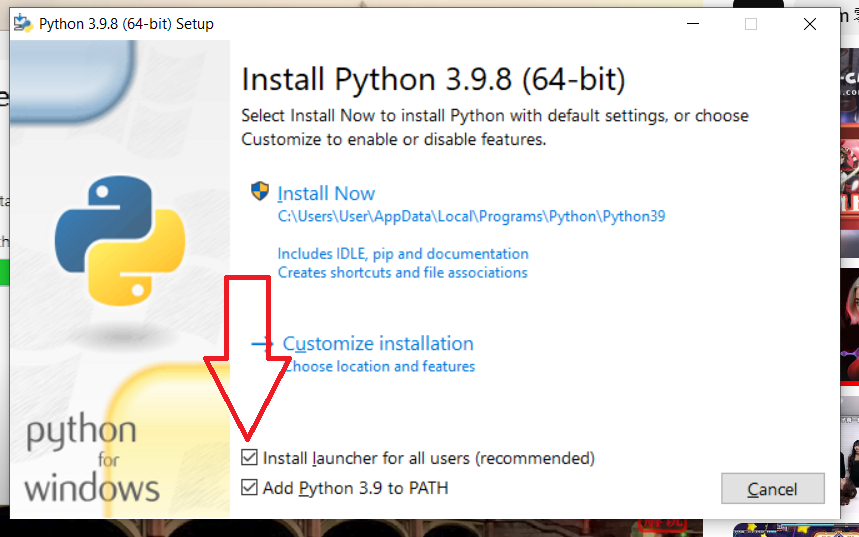This screenshot has width=859, height=537.
Task: Start installation with Install Now
Action: point(326,193)
